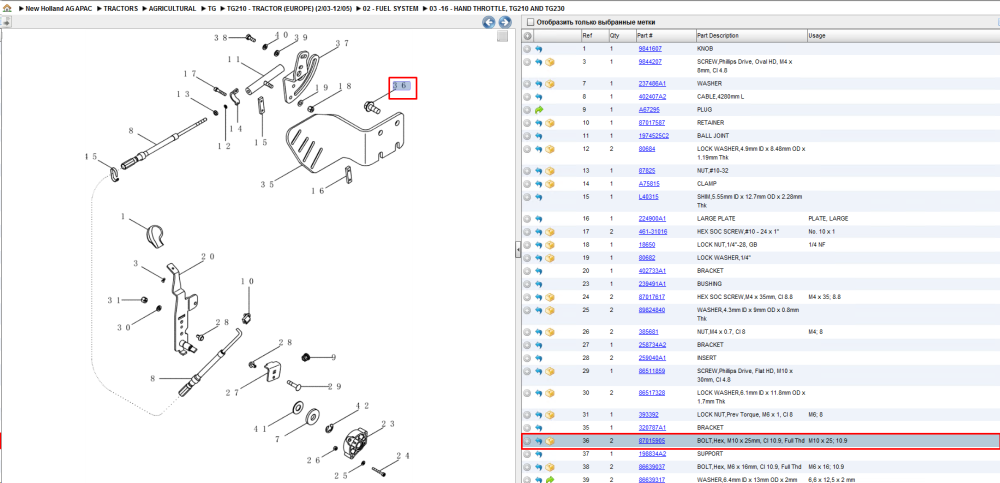Select callout 36 in the diagram
The width and height of the screenshot is (1000, 483).
click(x=400, y=85)
